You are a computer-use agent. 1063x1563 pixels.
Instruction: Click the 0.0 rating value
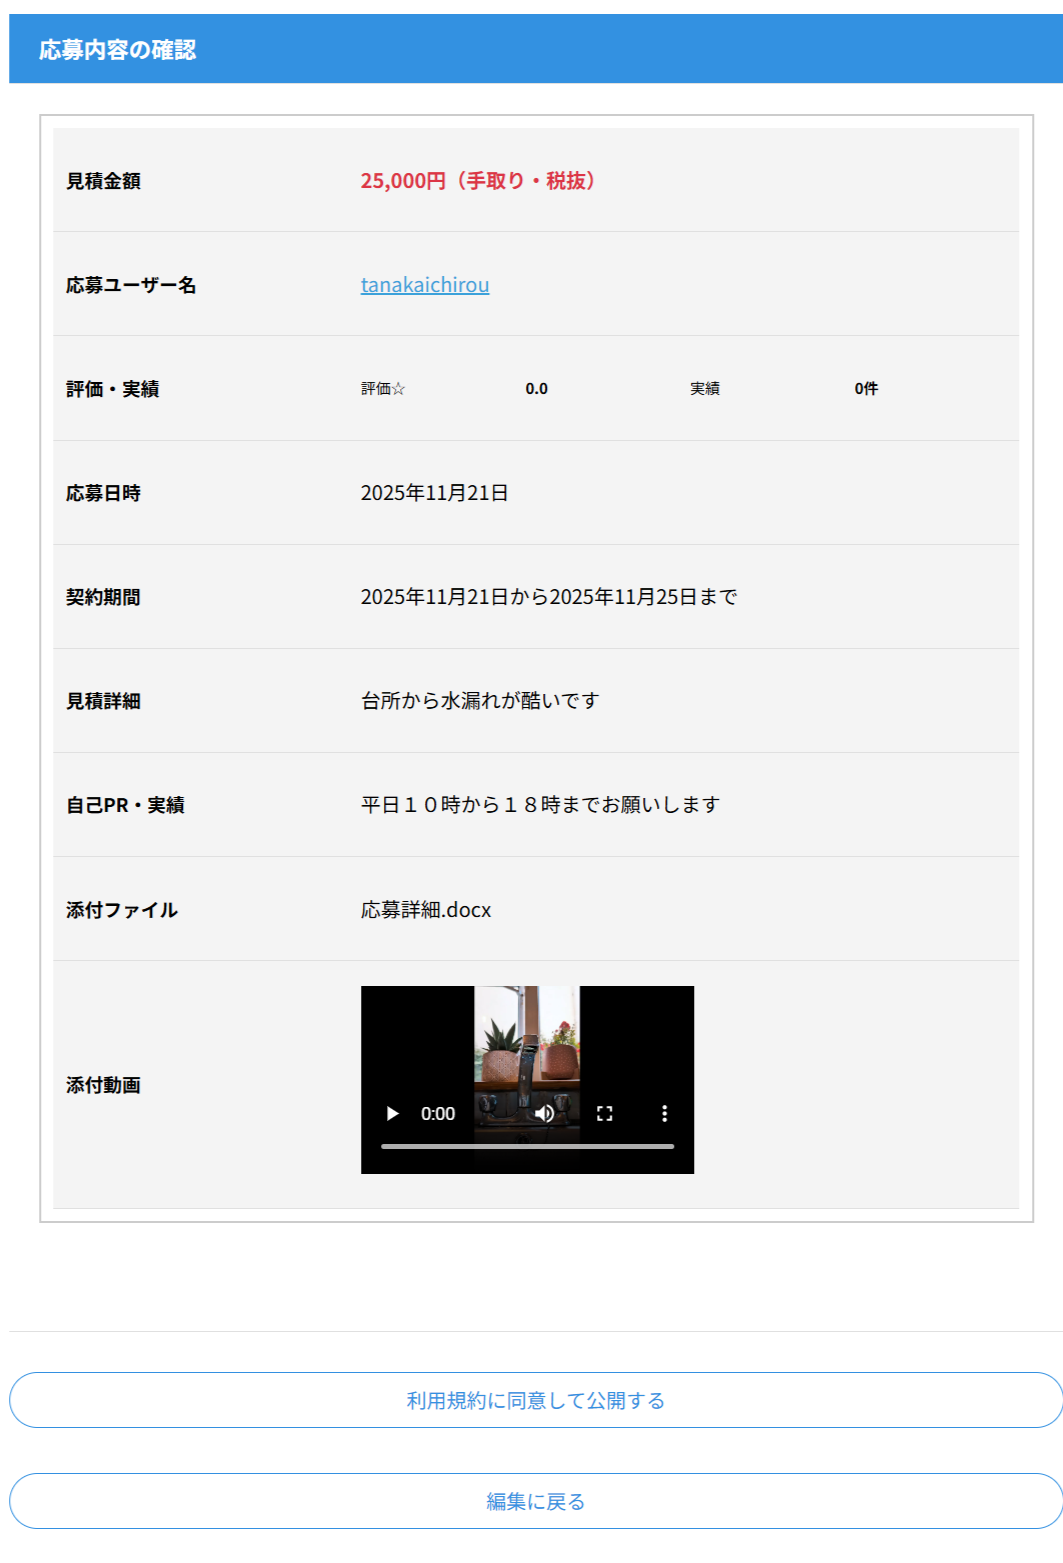[536, 389]
